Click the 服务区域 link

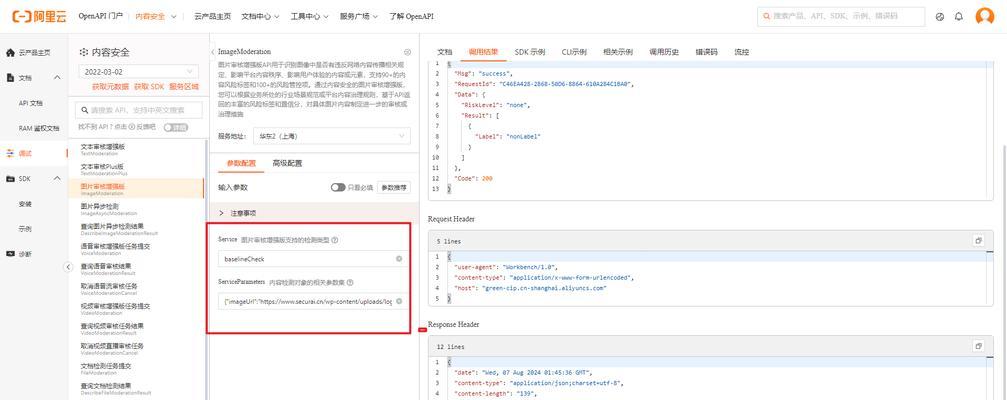click(x=184, y=86)
